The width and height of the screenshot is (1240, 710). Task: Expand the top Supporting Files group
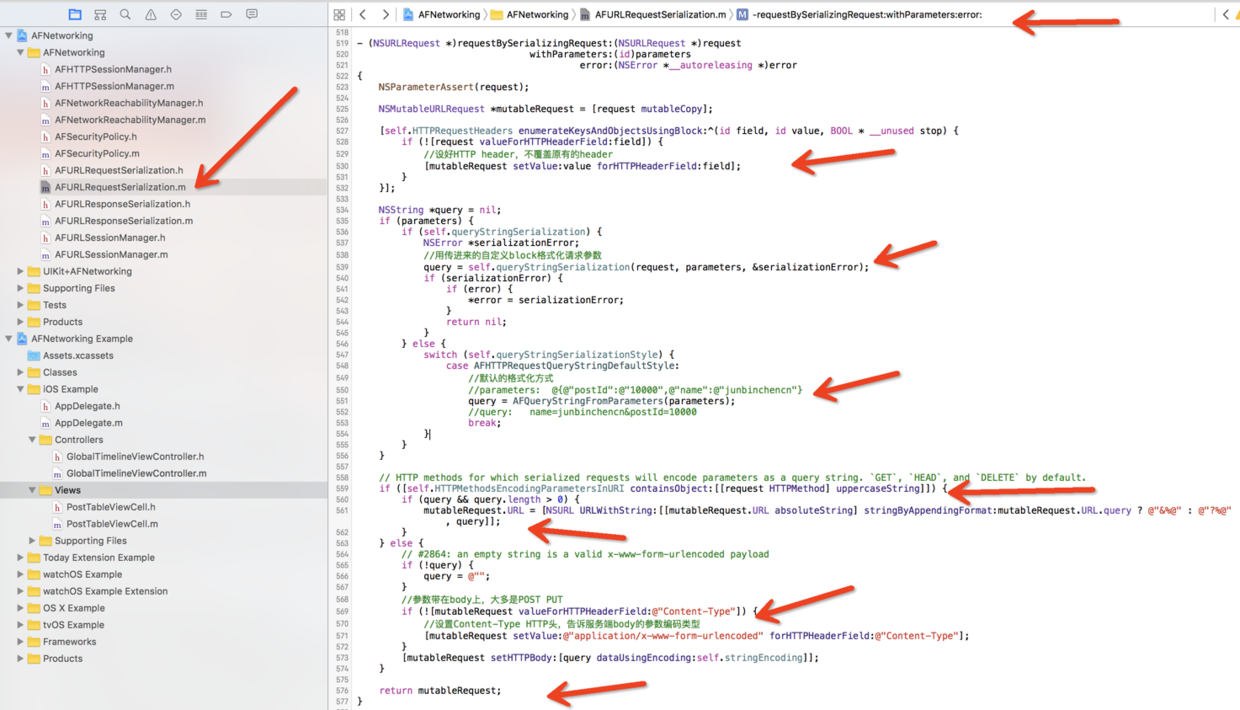[x=21, y=288]
